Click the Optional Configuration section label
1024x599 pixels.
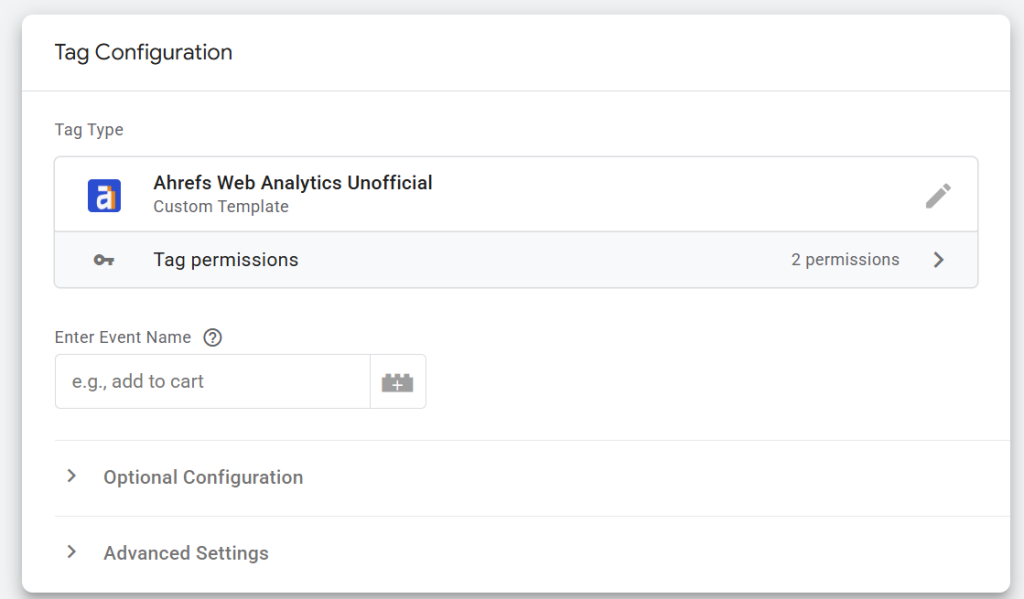[x=203, y=477]
